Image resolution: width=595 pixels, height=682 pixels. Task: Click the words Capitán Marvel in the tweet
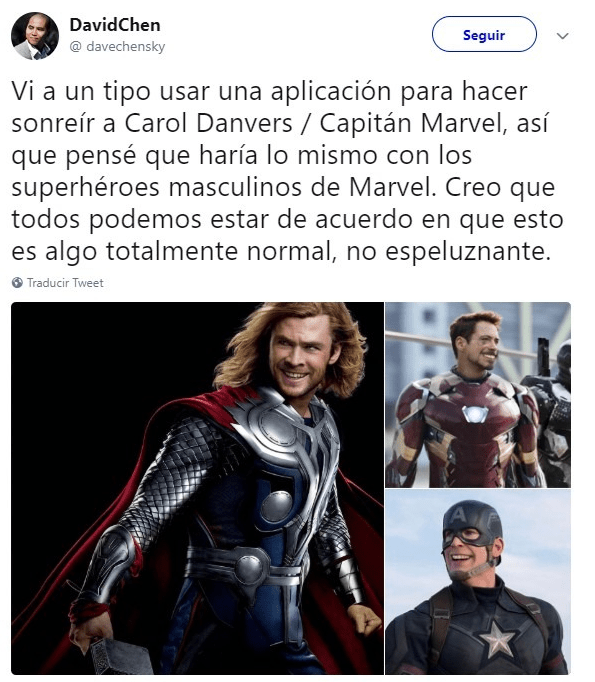coord(411,123)
